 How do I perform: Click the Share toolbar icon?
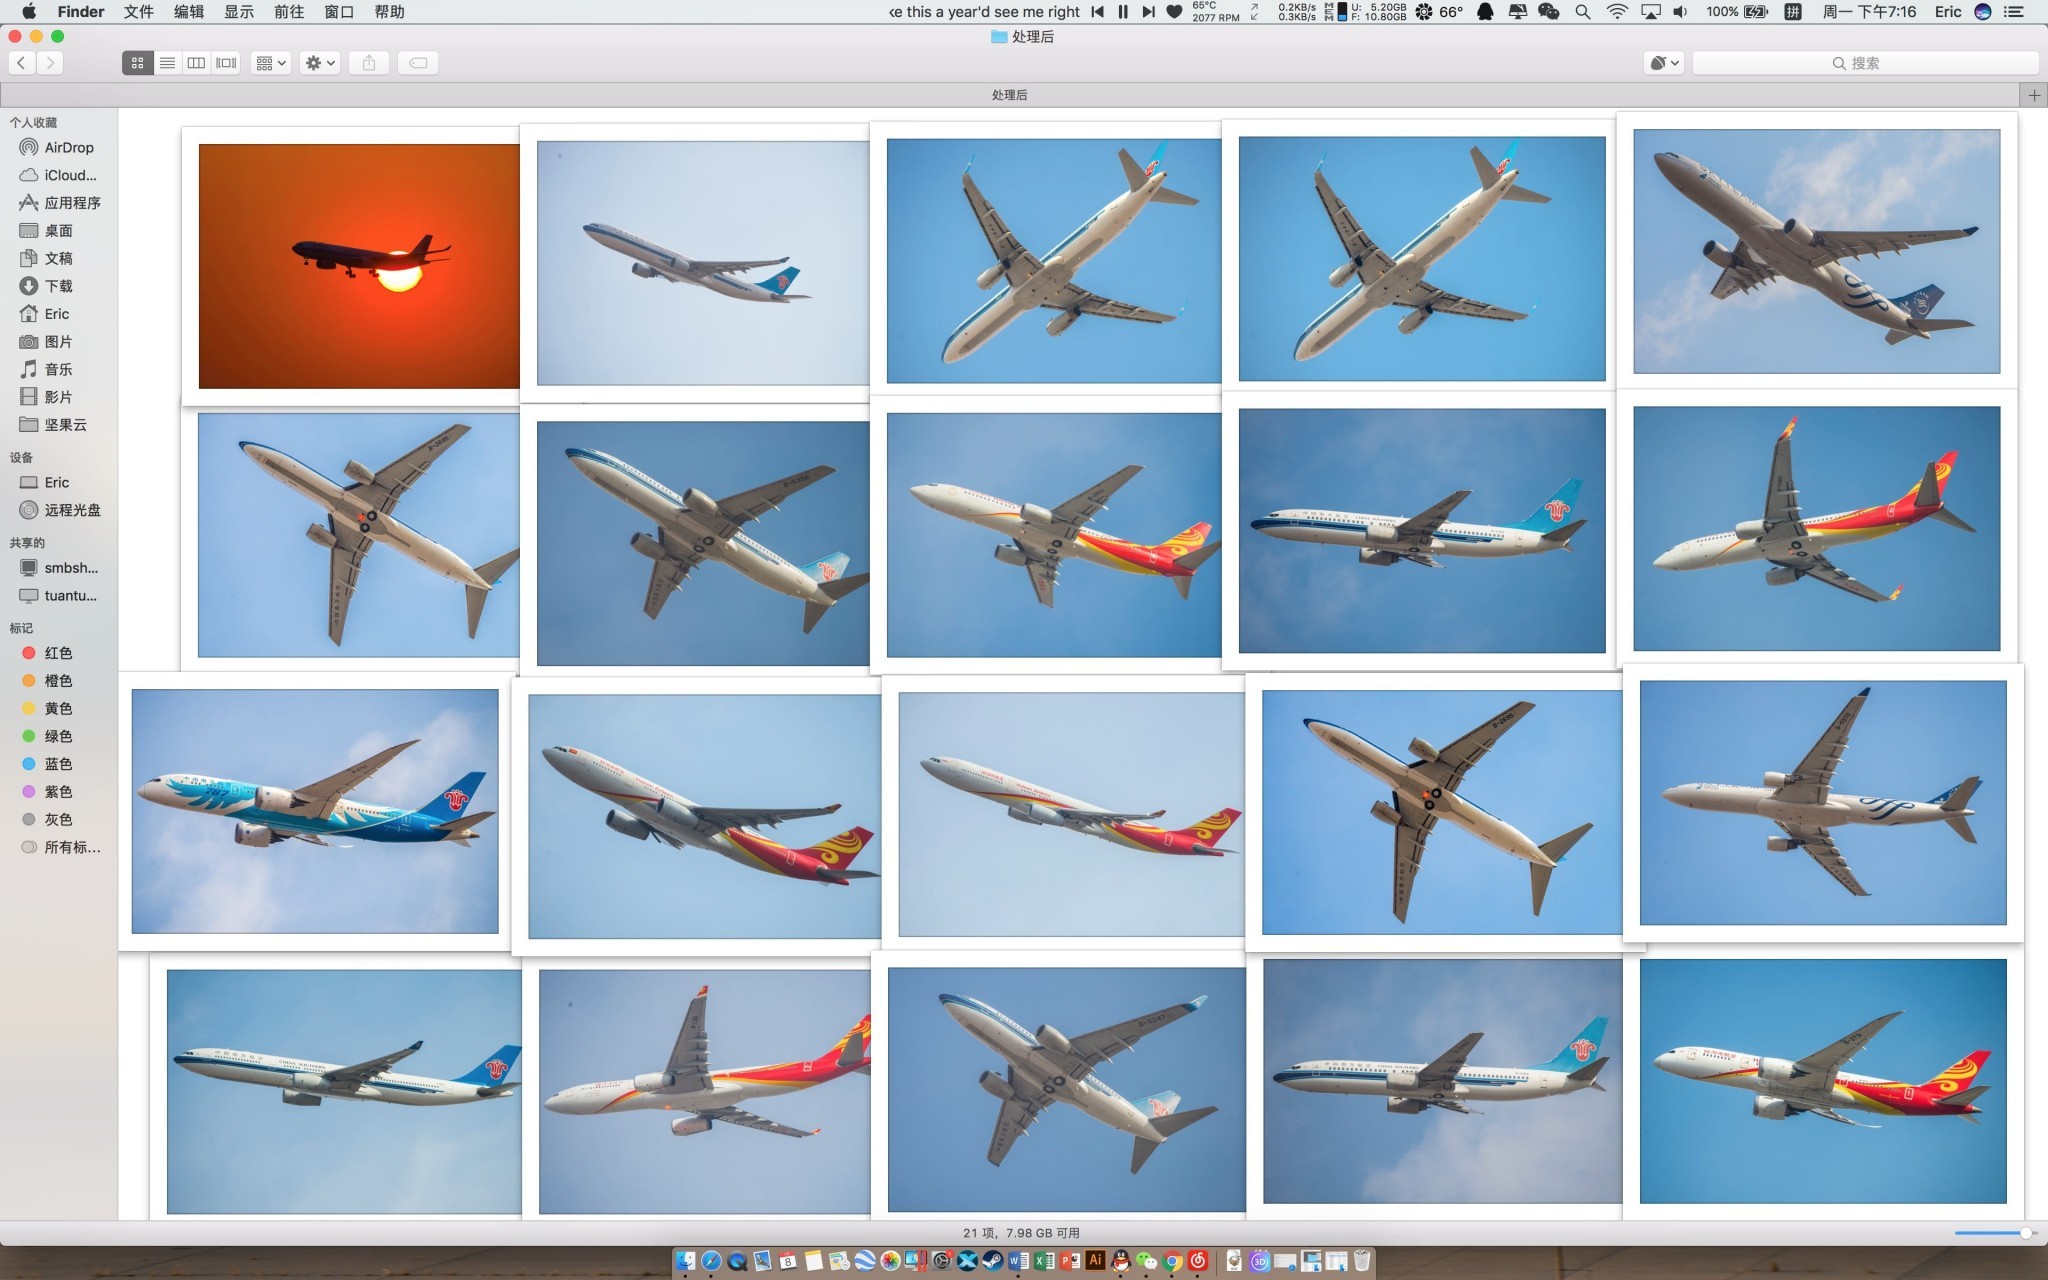[369, 63]
